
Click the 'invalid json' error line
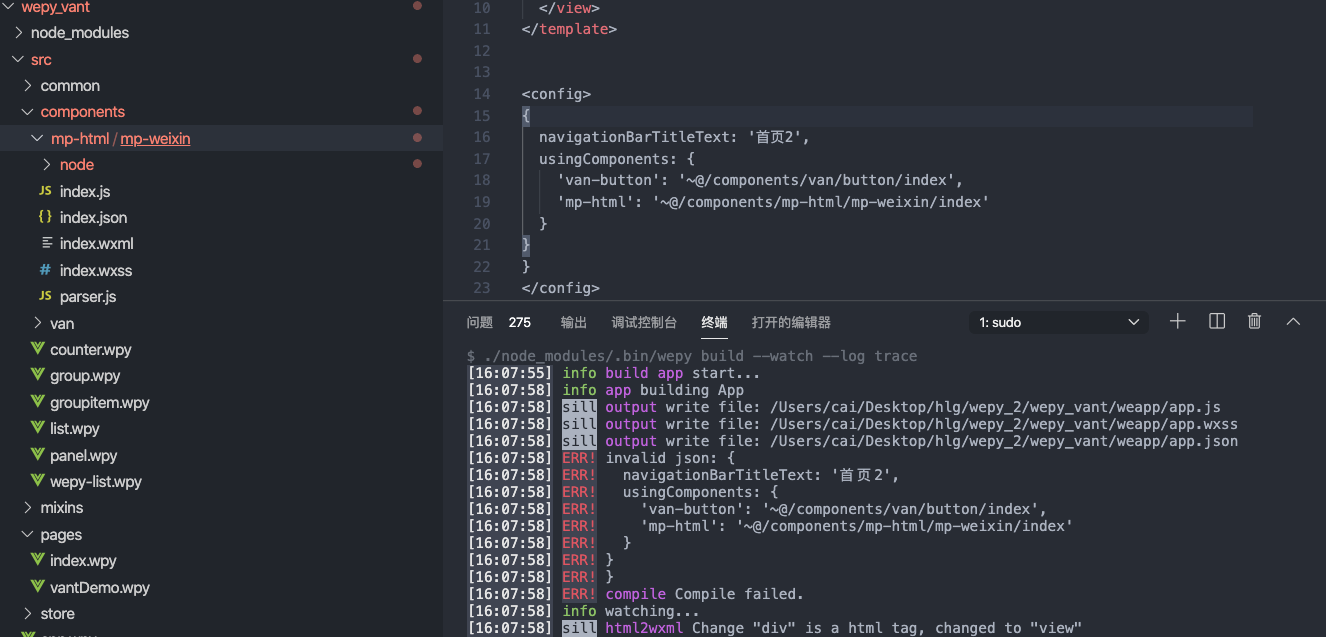tap(670, 458)
